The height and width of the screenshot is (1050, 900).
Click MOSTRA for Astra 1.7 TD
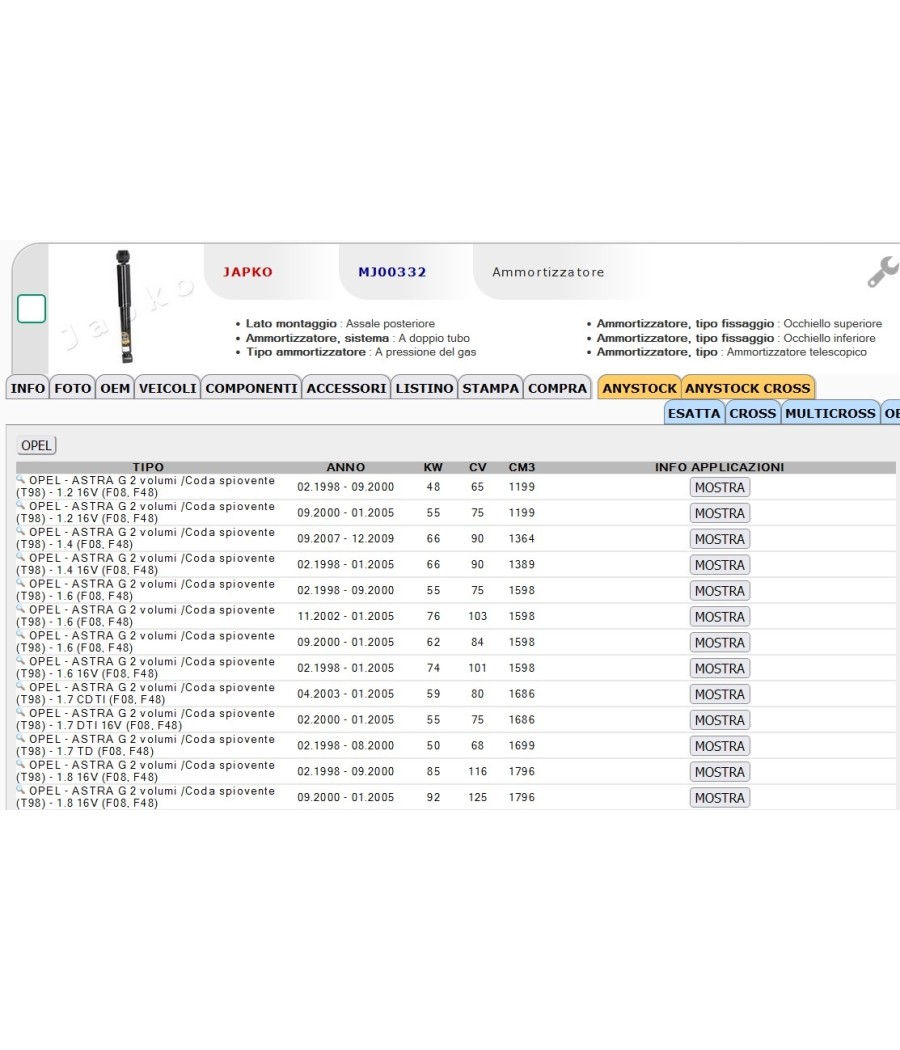720,746
